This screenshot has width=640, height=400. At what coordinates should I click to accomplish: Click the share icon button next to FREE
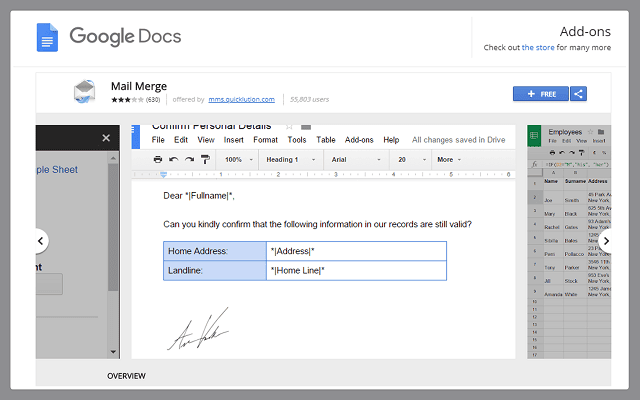(578, 94)
